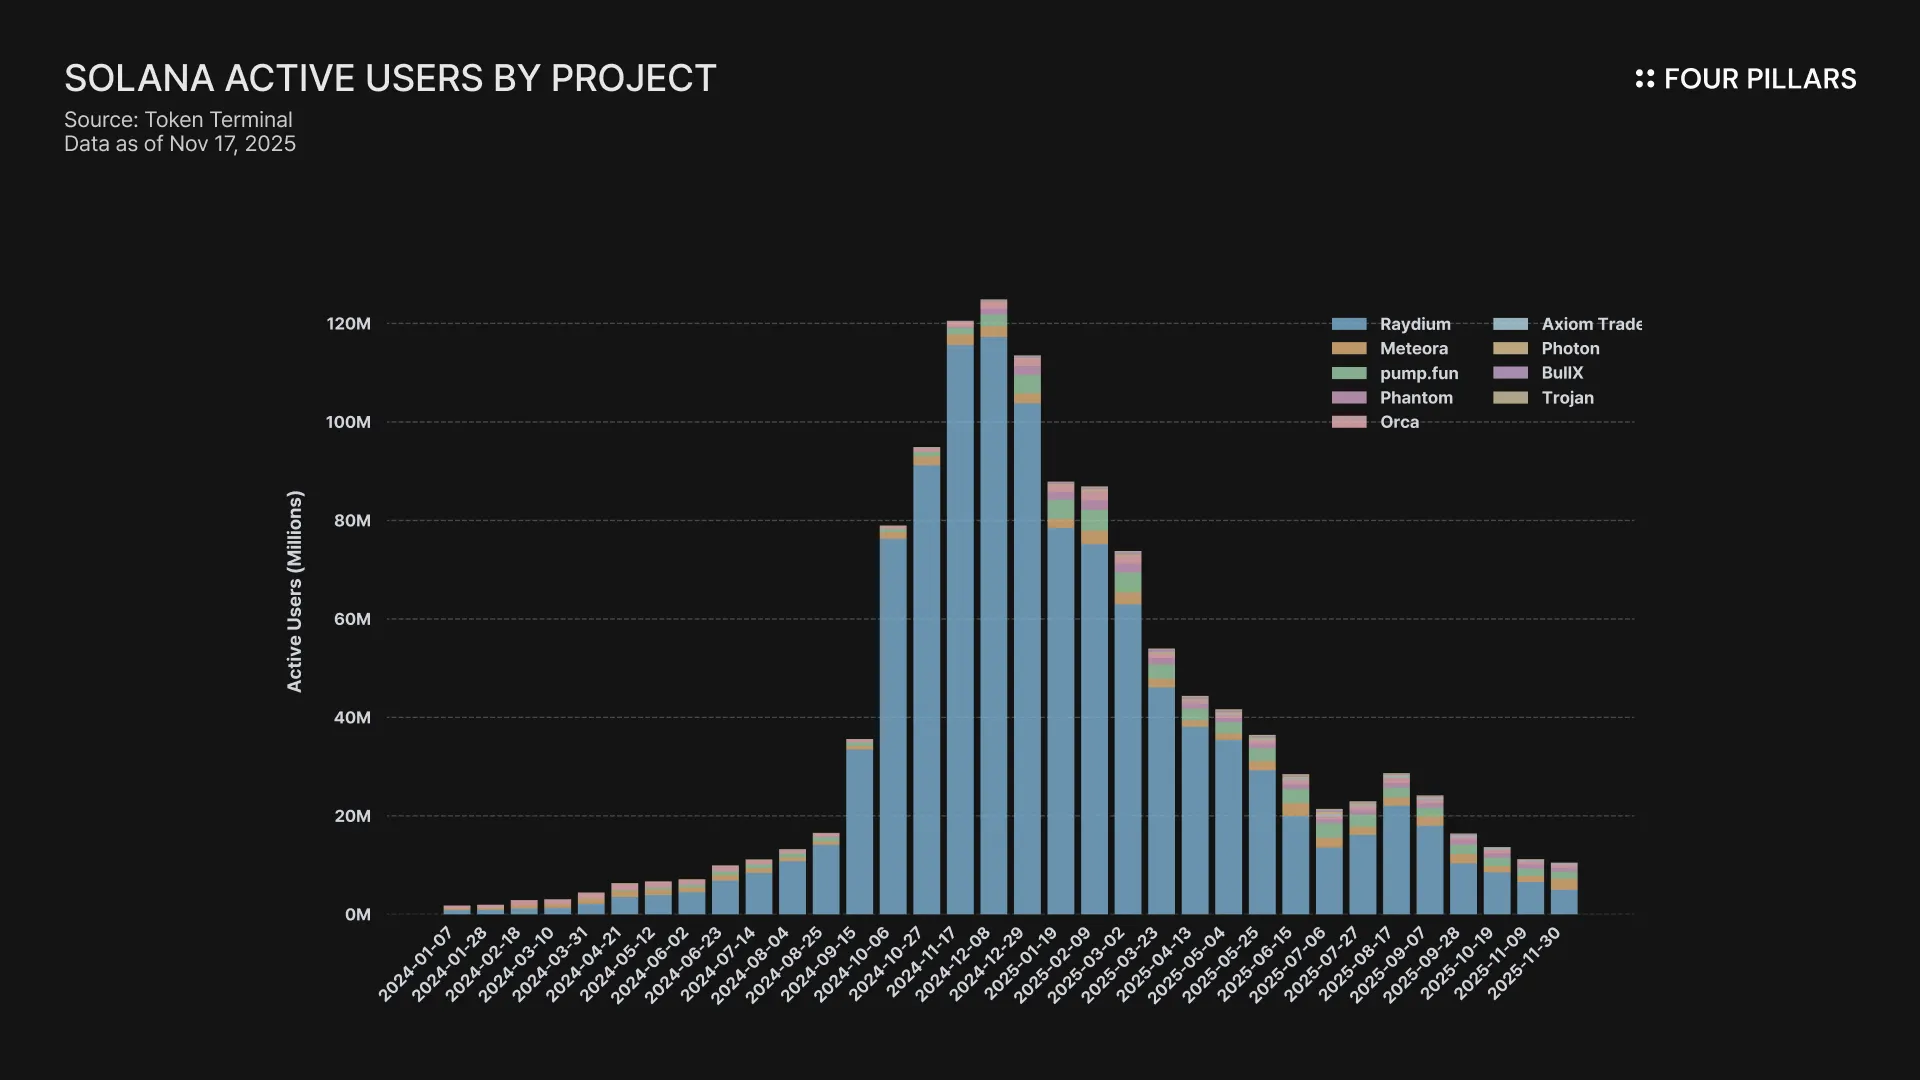1920x1080 pixels.
Task: Click the Source: Token Terminal text
Action: point(178,120)
